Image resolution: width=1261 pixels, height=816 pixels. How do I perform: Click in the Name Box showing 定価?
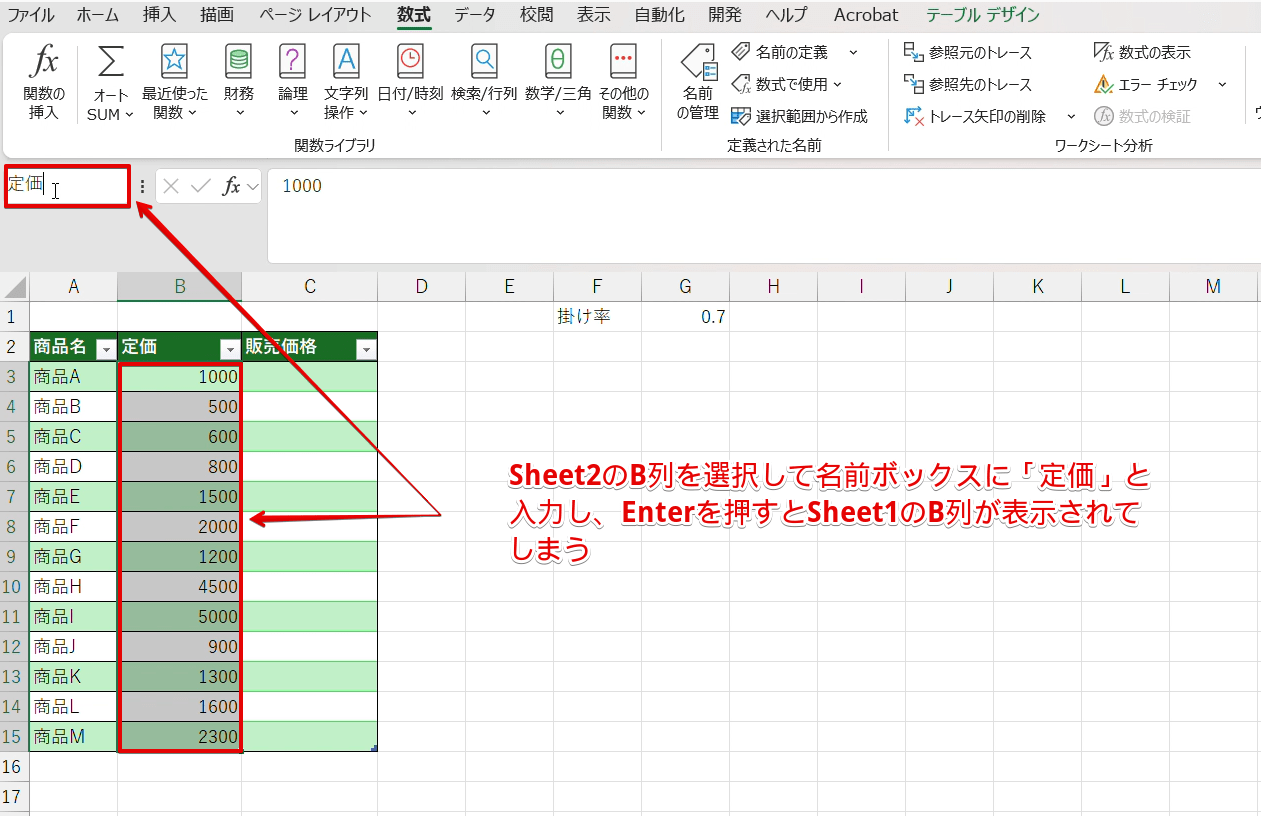(x=67, y=186)
